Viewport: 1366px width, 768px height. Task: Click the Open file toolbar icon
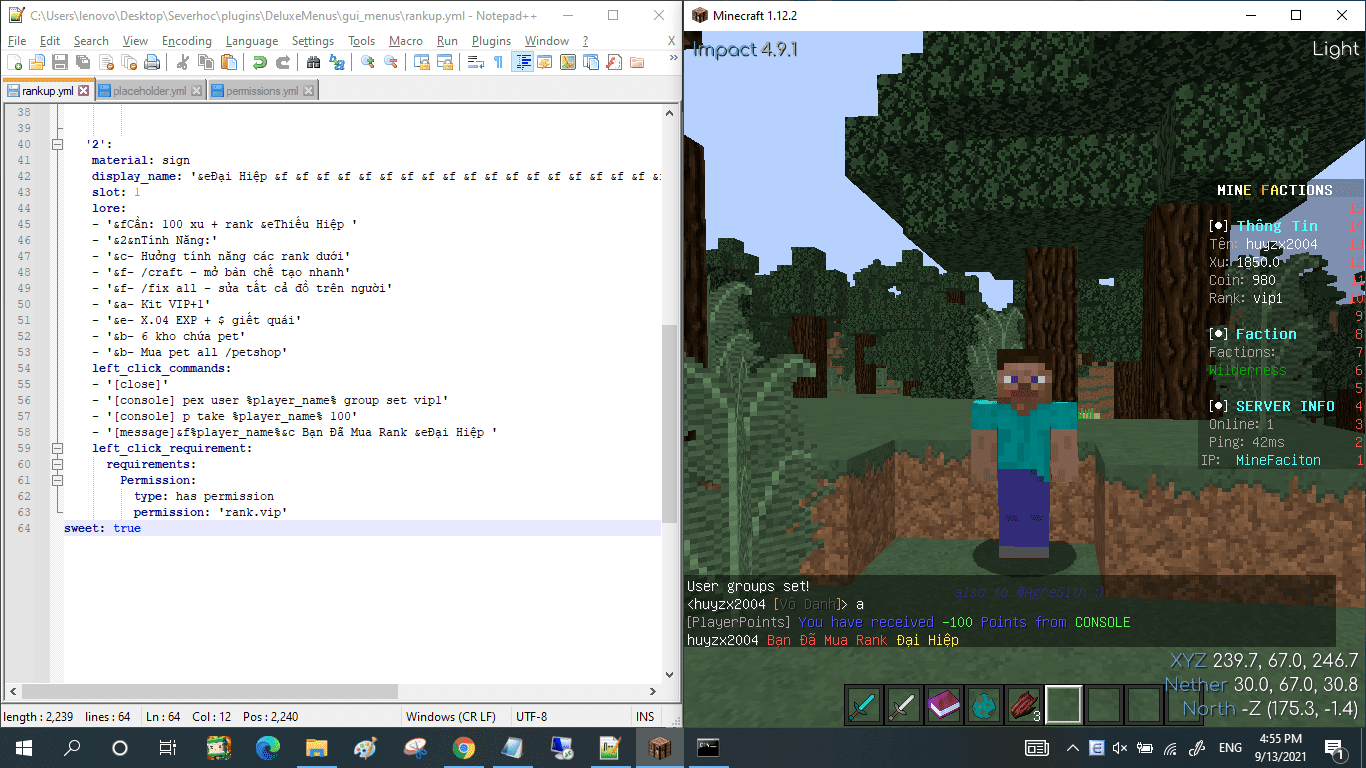click(x=37, y=62)
